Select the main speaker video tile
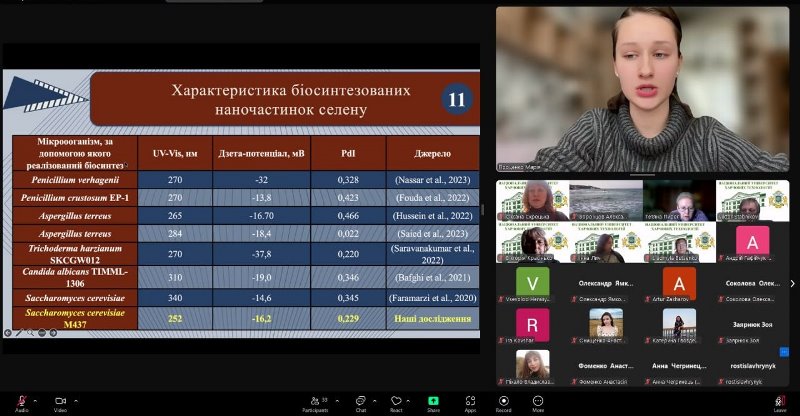The width and height of the screenshot is (800, 416). (642, 89)
